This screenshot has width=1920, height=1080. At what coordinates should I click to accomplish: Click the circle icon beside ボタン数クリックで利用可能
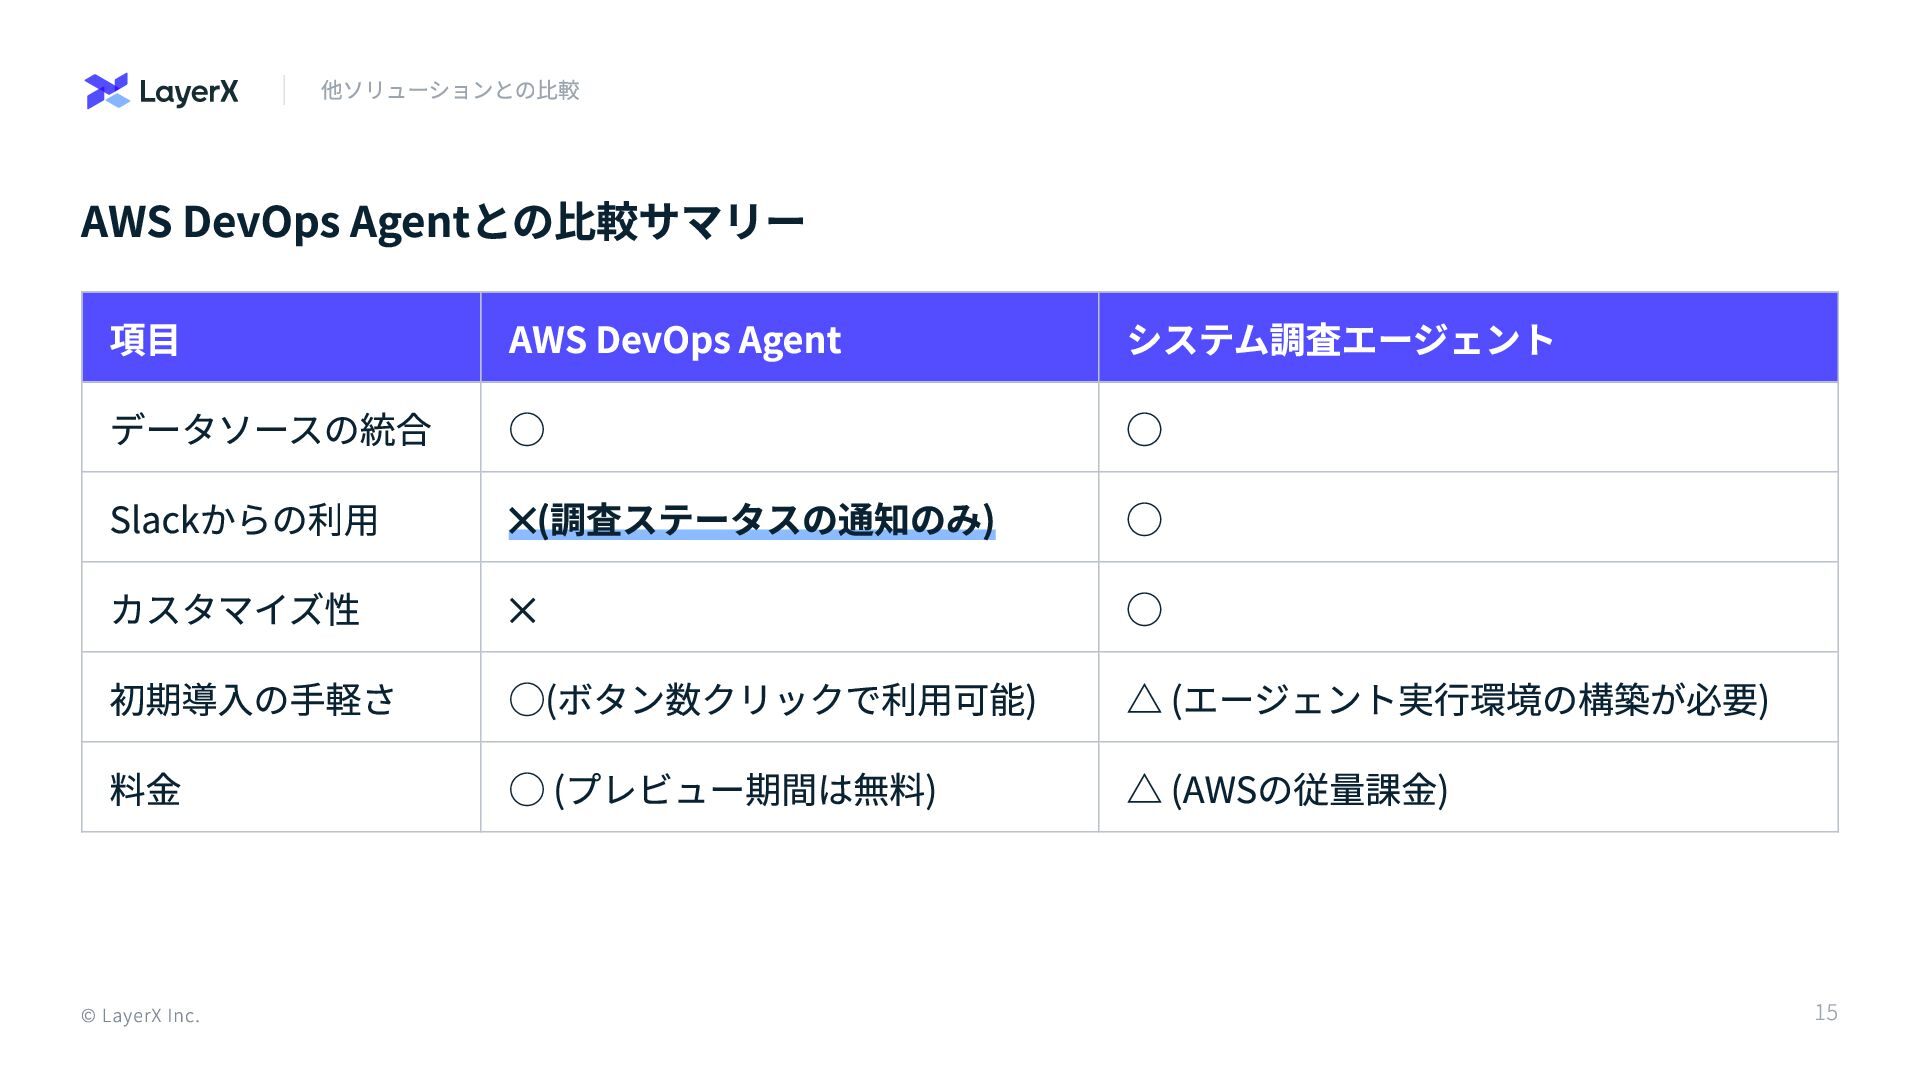(527, 700)
